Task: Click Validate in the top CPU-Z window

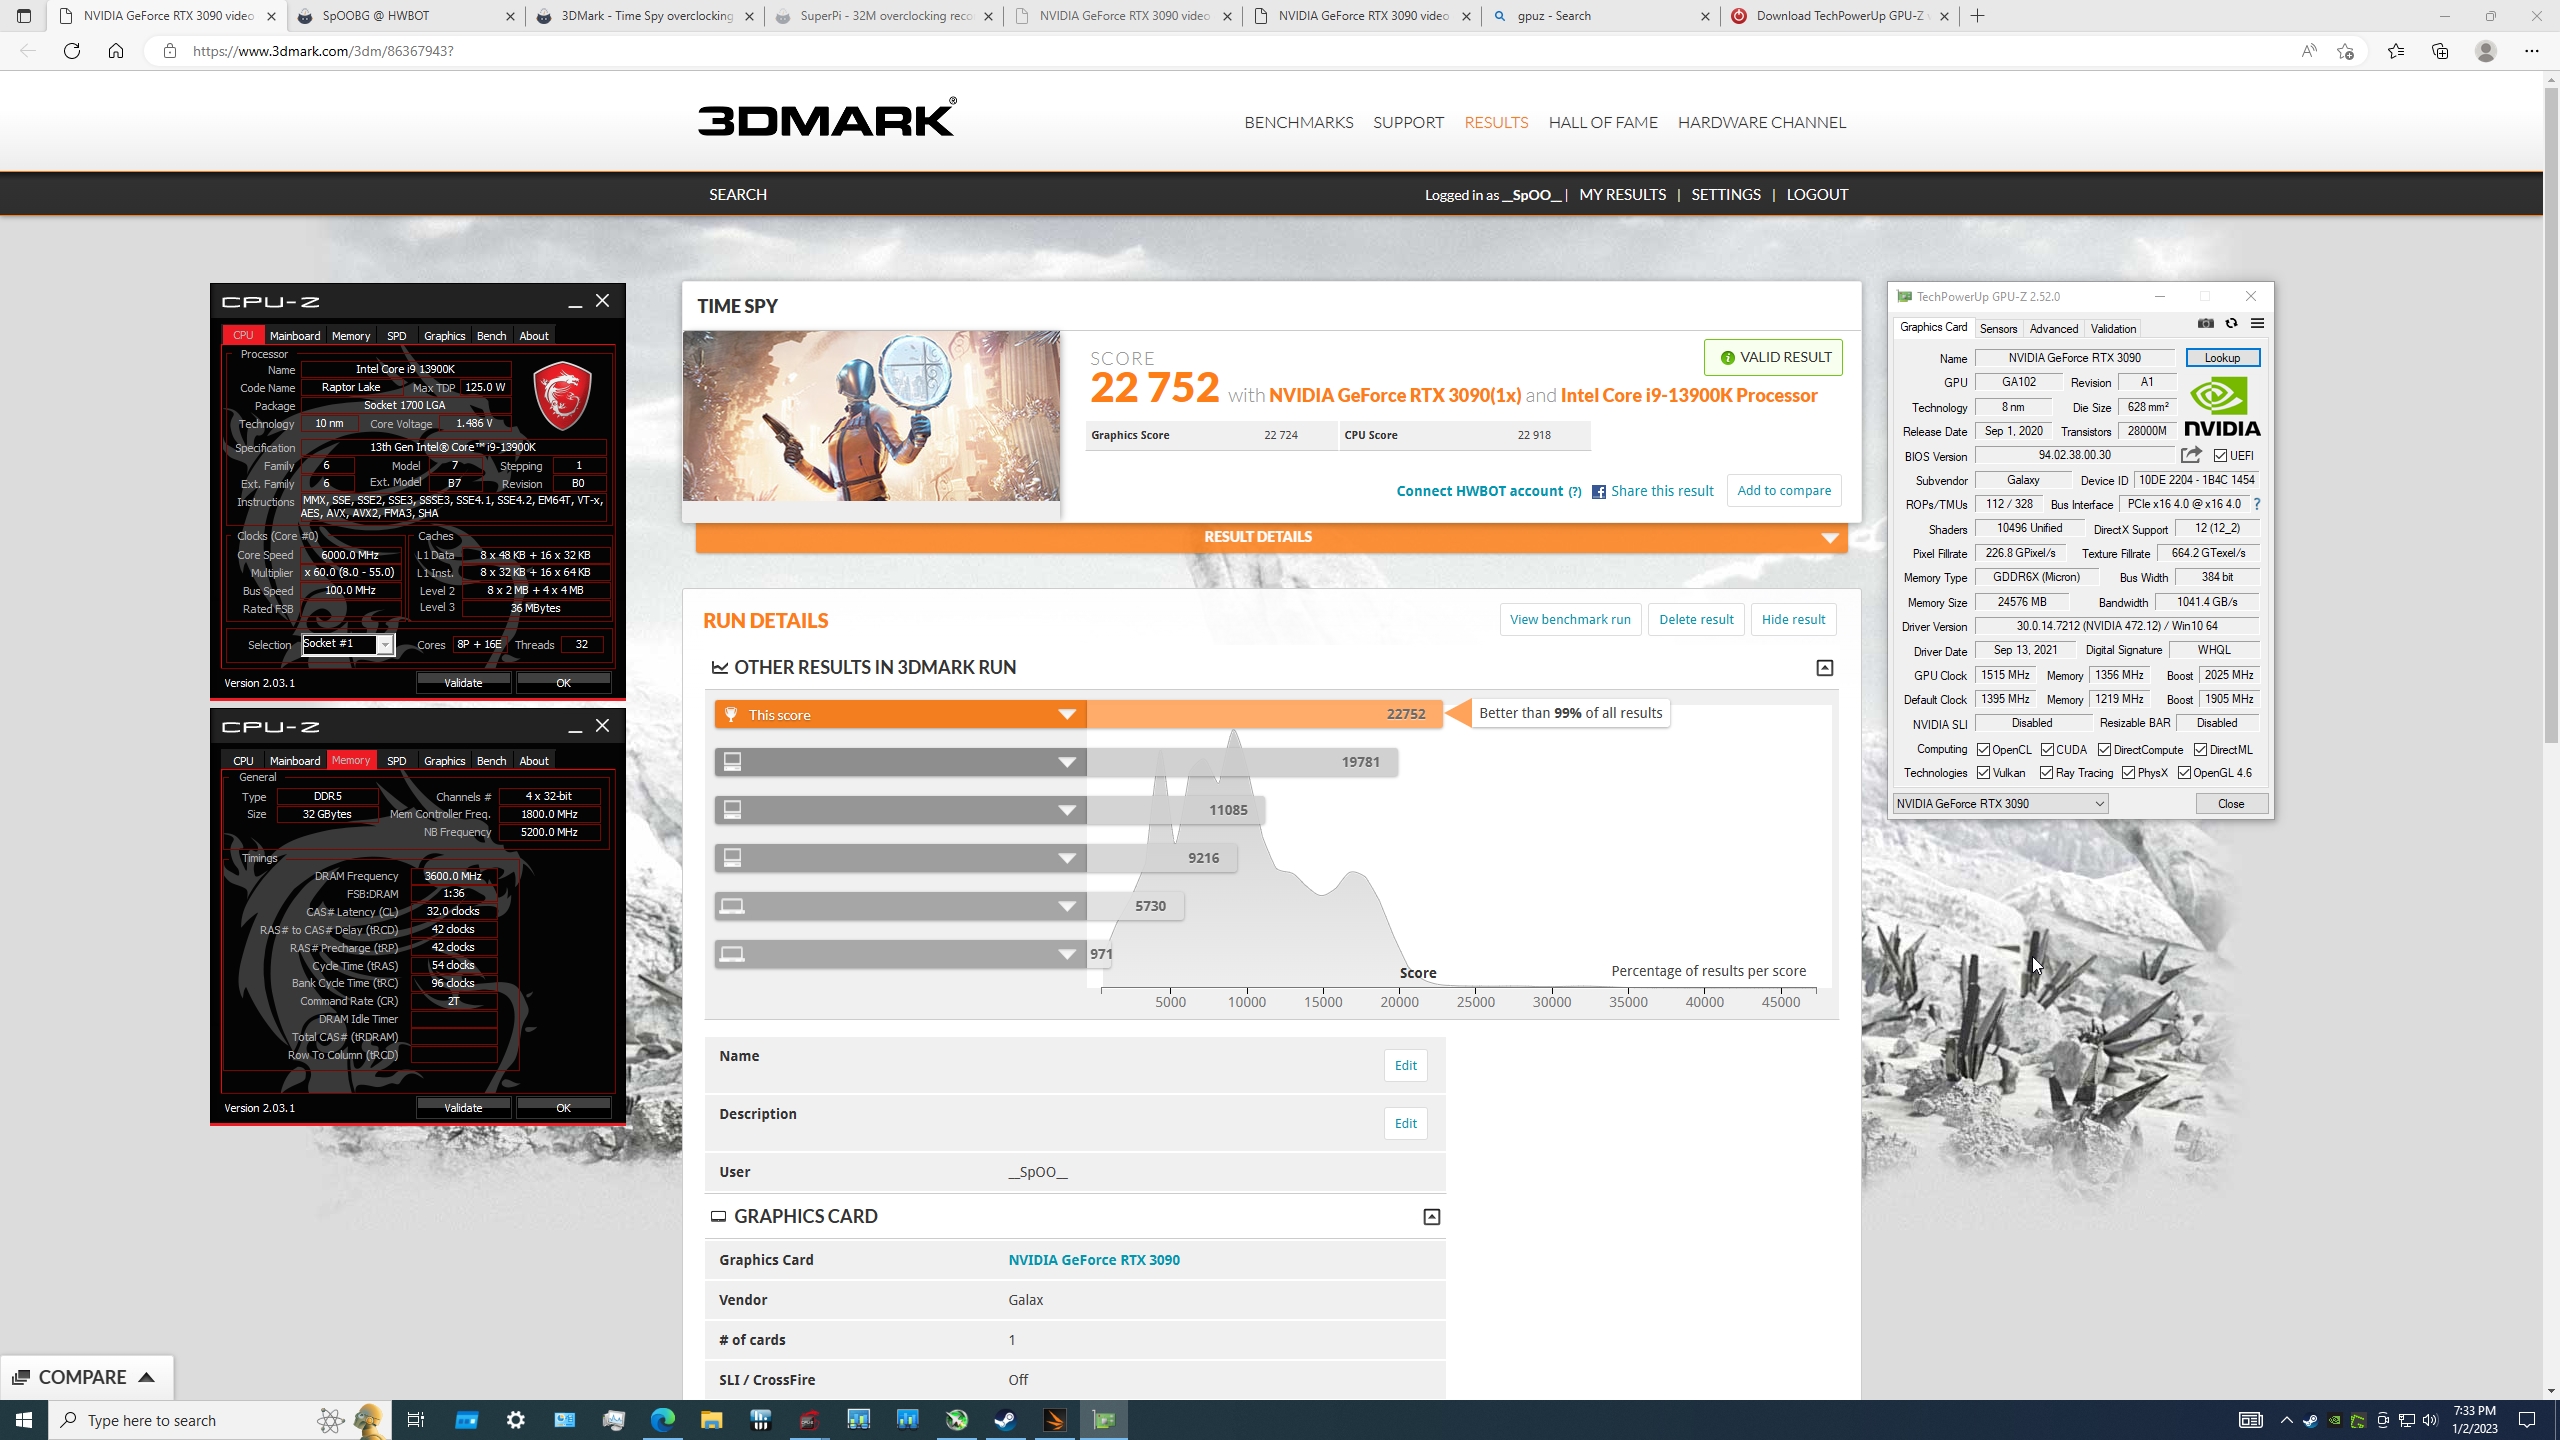Action: tap(463, 683)
